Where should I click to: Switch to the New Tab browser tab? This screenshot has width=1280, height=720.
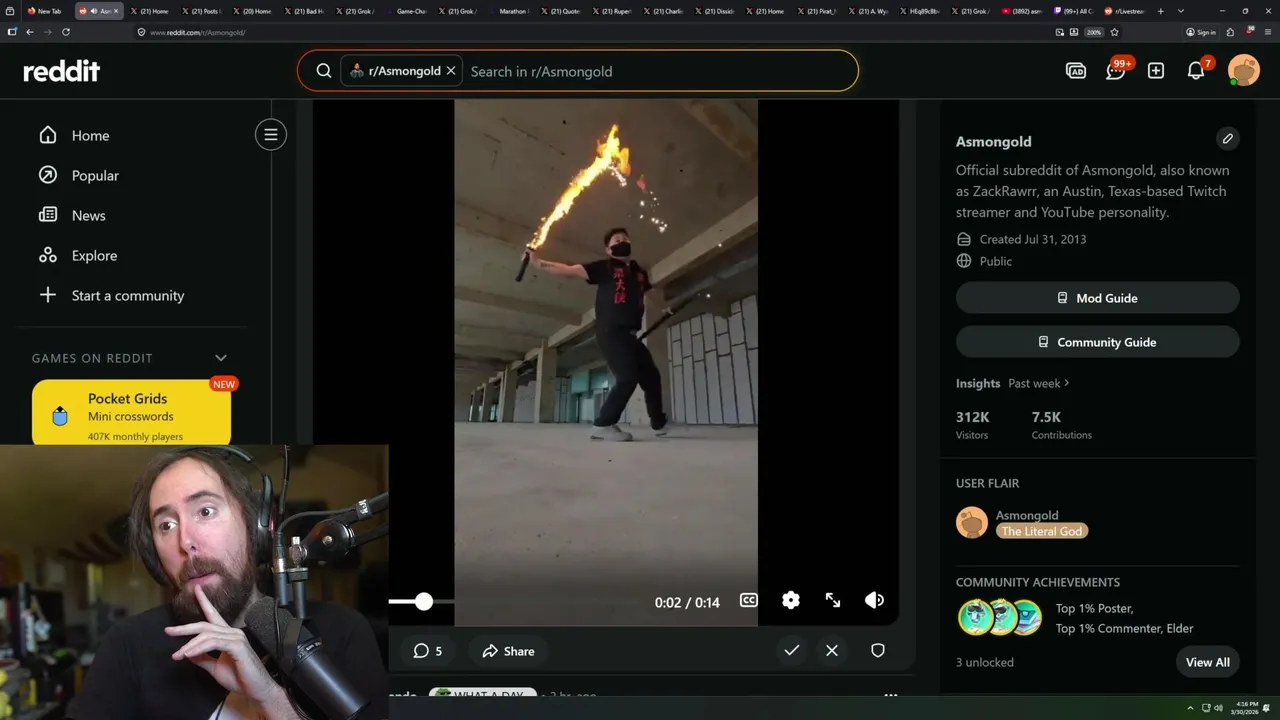(46, 11)
